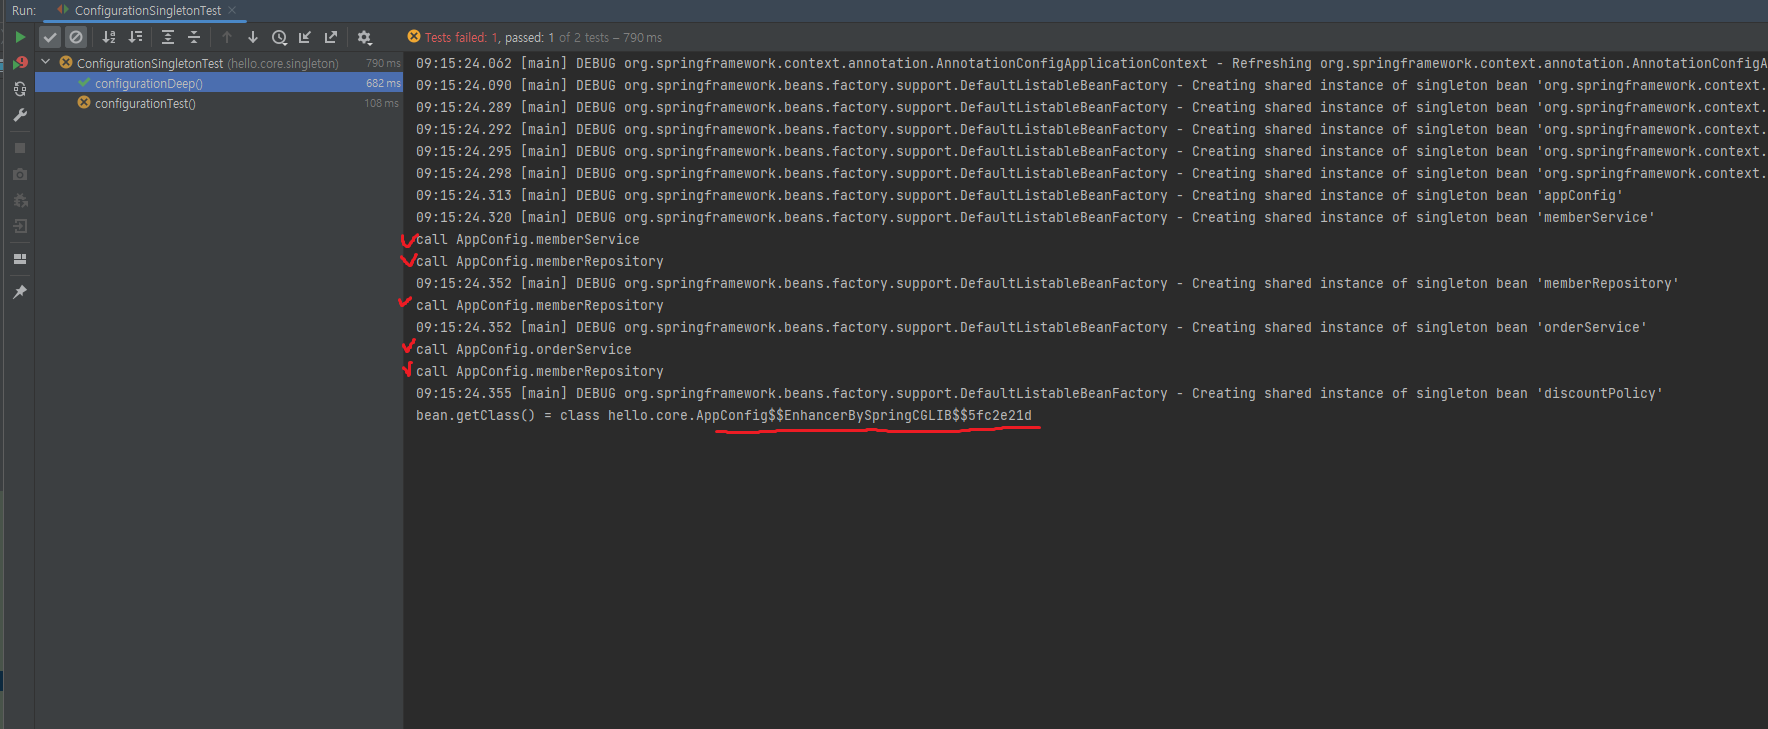Expand all test tree nodes
The width and height of the screenshot is (1768, 729).
click(168, 37)
